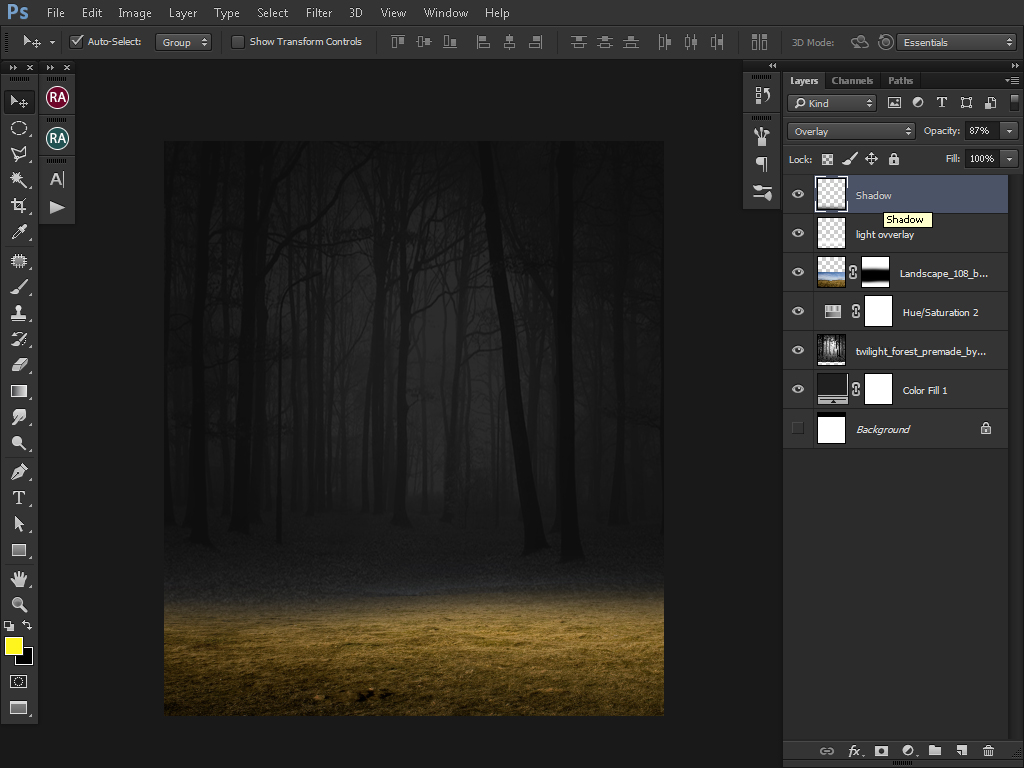The image size is (1024, 768).
Task: Click the yellow foreground color swatch
Action: (14, 646)
